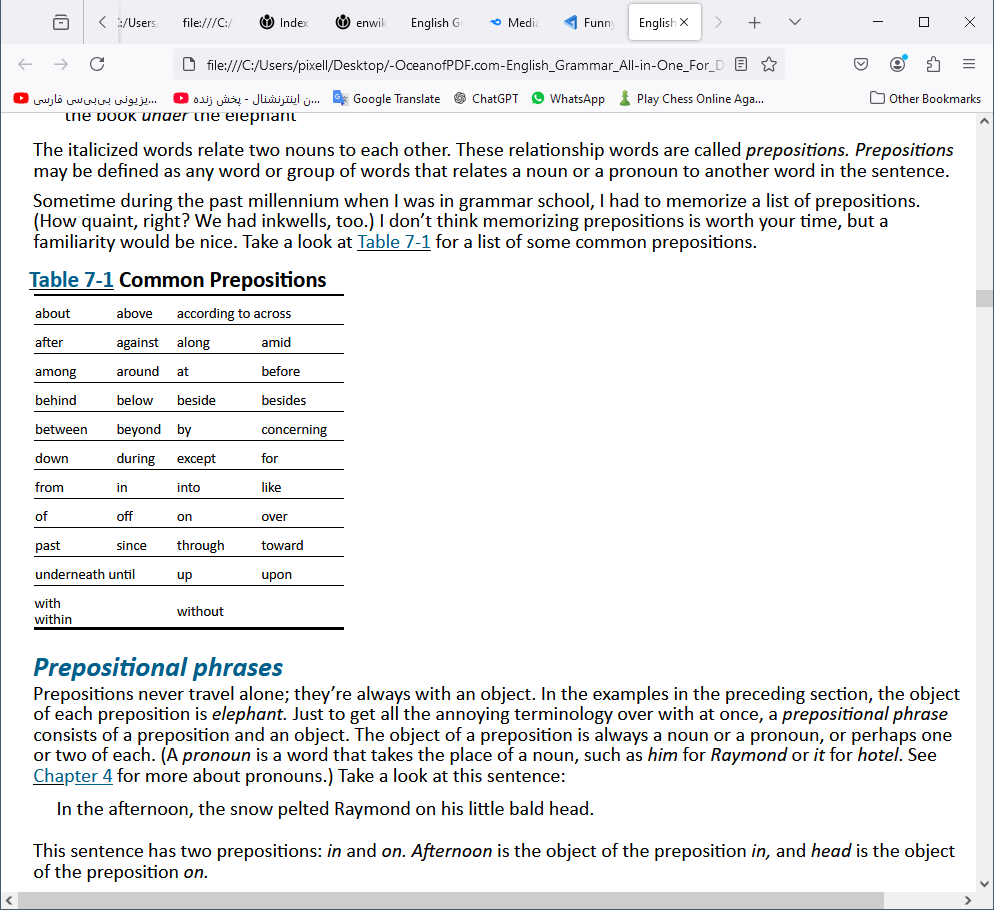Click the vertical scrollbar down arrow
Image resolution: width=994 pixels, height=910 pixels.
[984, 883]
